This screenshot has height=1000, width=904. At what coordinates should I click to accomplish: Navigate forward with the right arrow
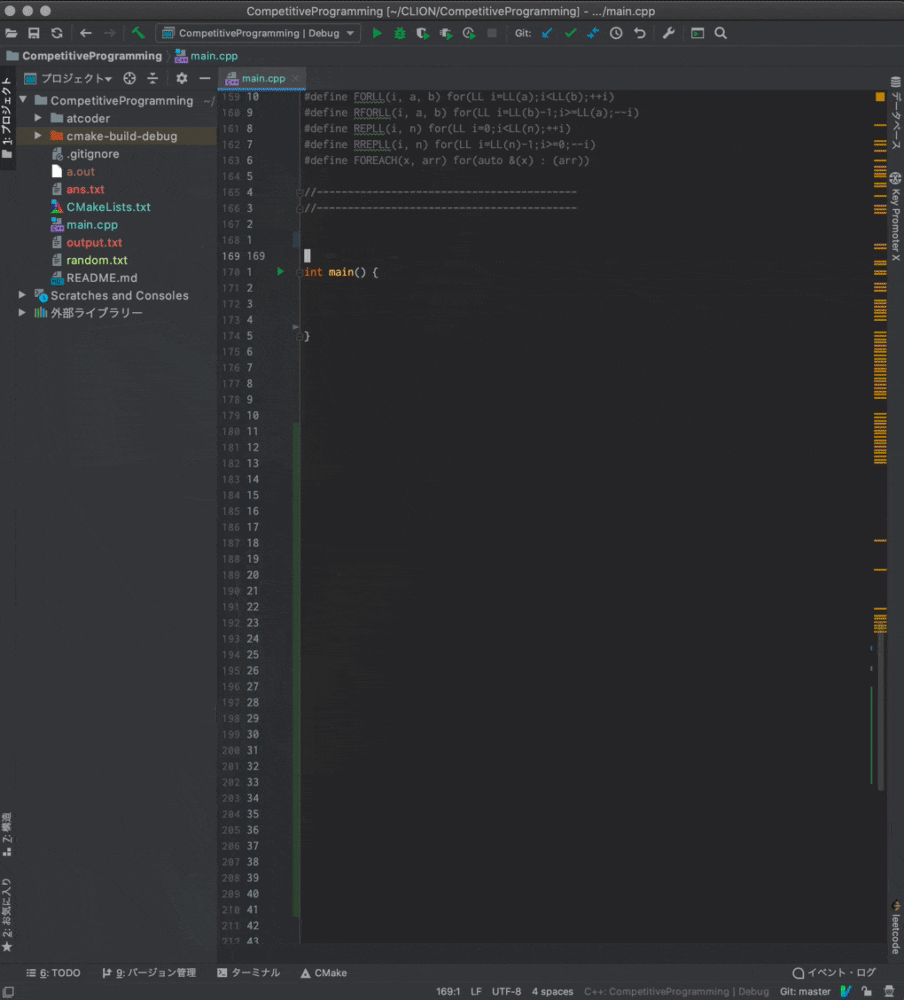[x=110, y=33]
